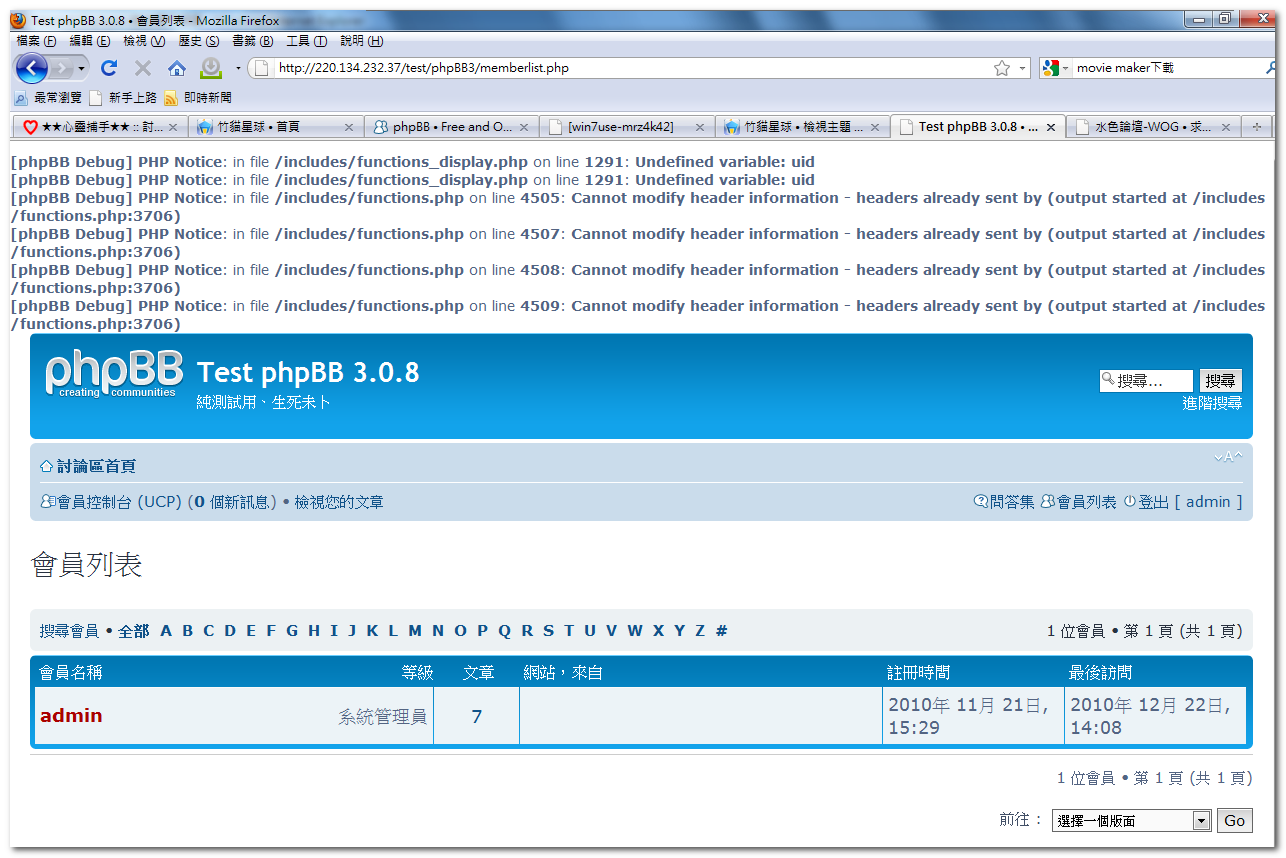The image size is (1286, 858).
Task: Open the 搜尋會員 link
Action: tap(69, 631)
